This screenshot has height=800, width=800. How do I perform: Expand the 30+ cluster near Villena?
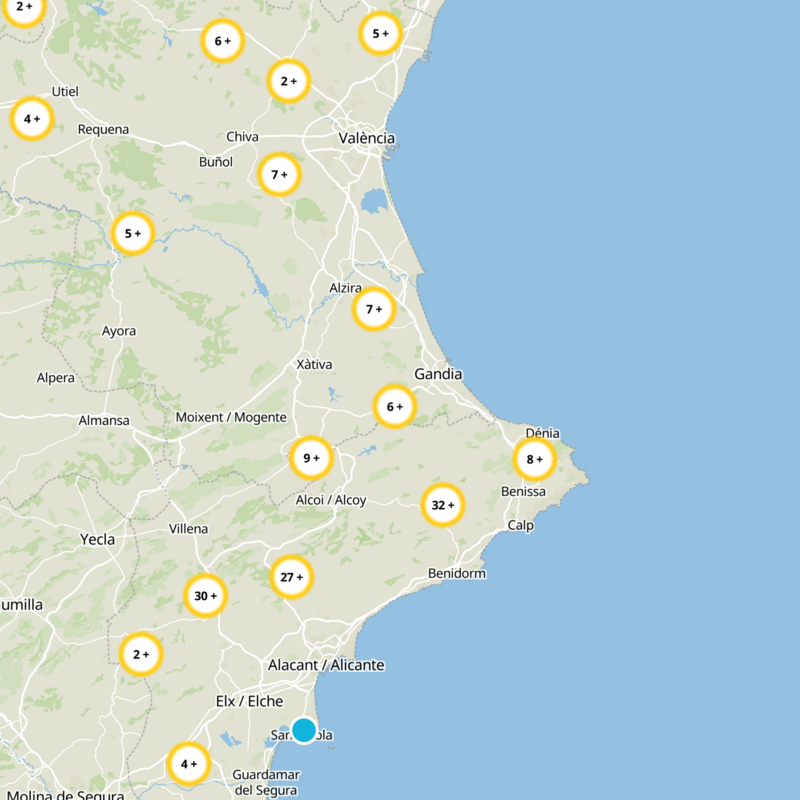tap(206, 596)
